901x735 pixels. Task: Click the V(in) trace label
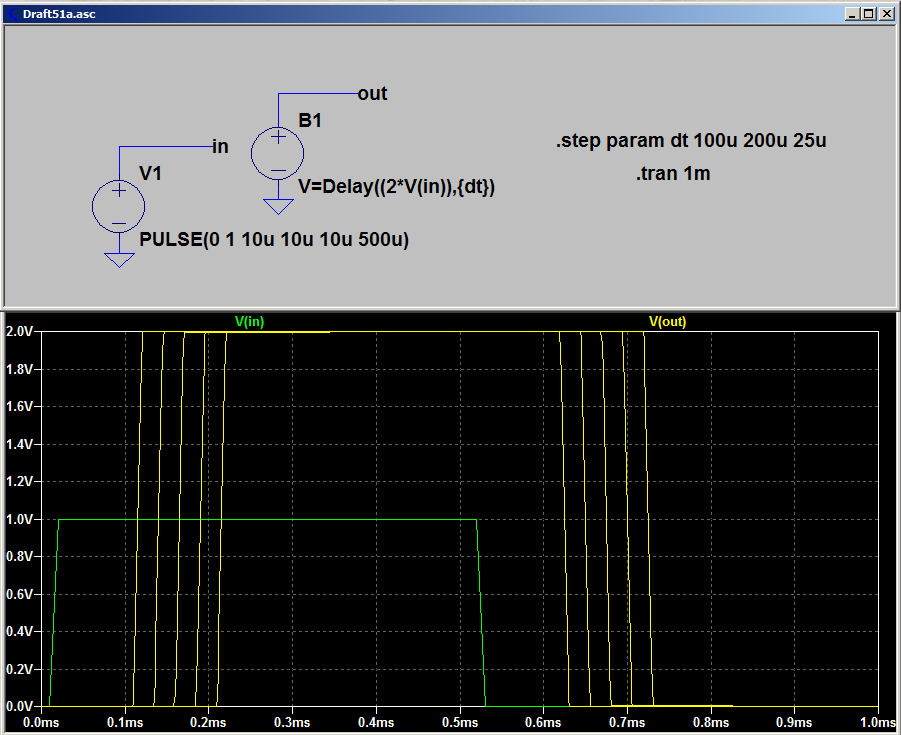(x=249, y=322)
